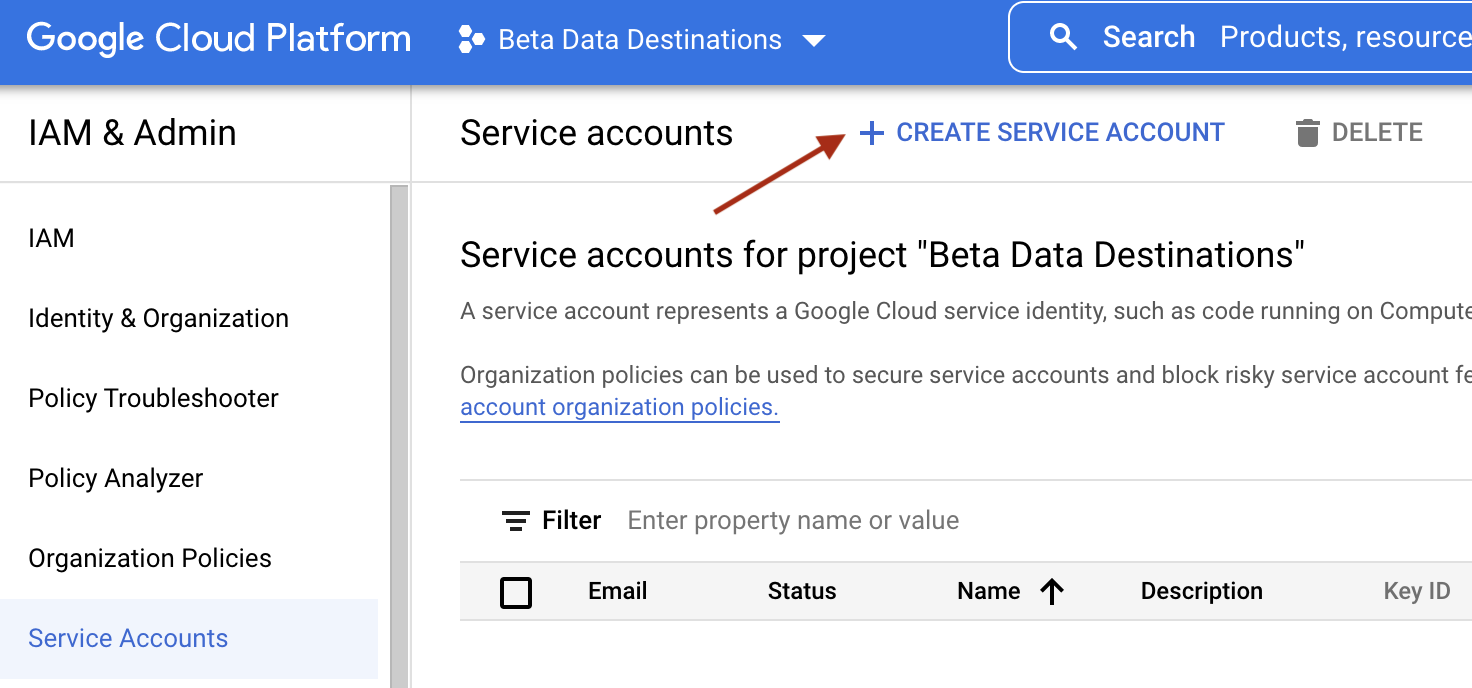Click the Name sort ascending arrow
1472x688 pixels.
1051,592
